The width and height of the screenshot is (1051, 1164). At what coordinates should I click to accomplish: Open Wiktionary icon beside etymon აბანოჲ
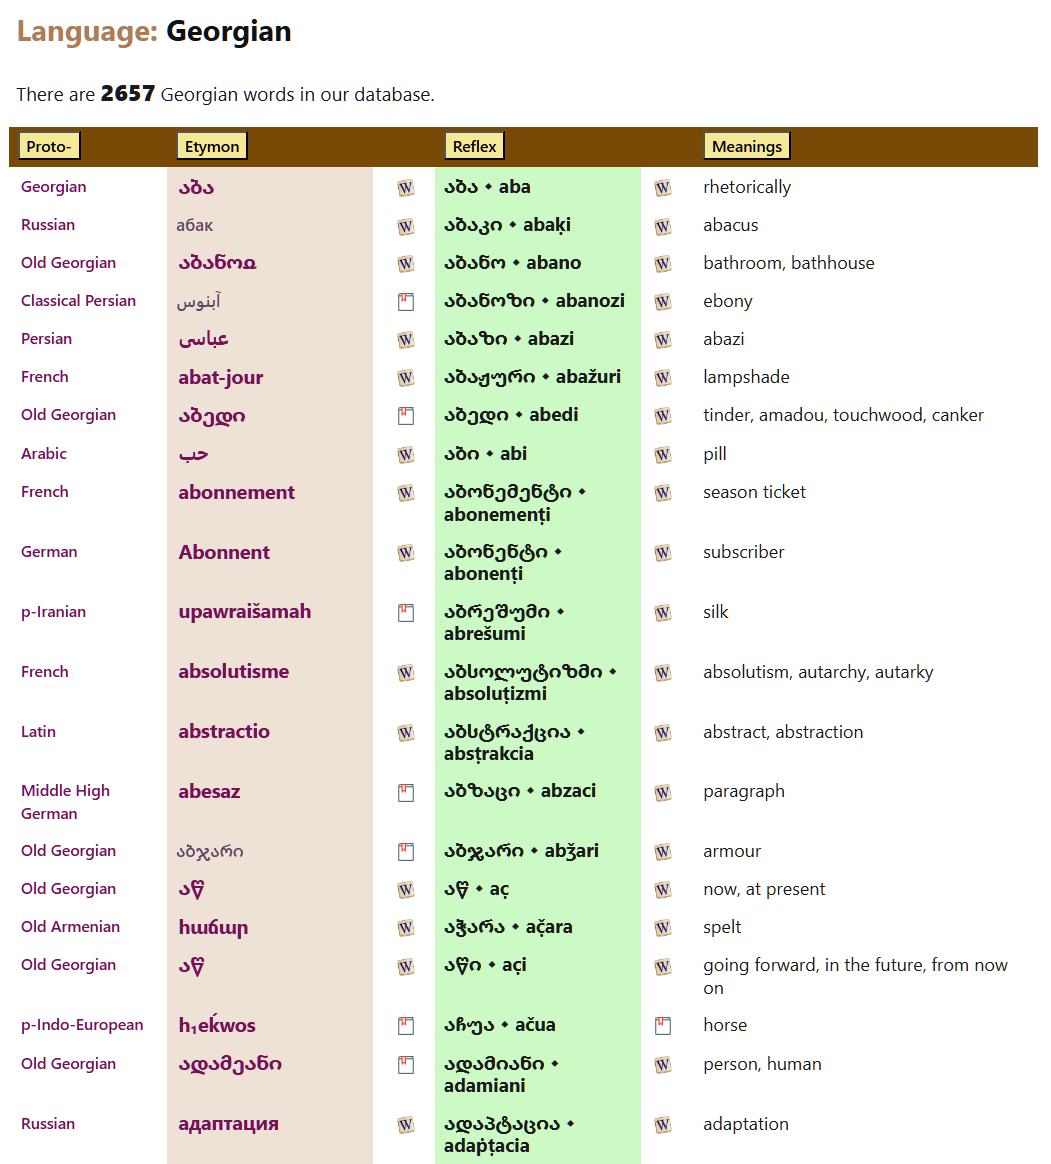(x=405, y=264)
